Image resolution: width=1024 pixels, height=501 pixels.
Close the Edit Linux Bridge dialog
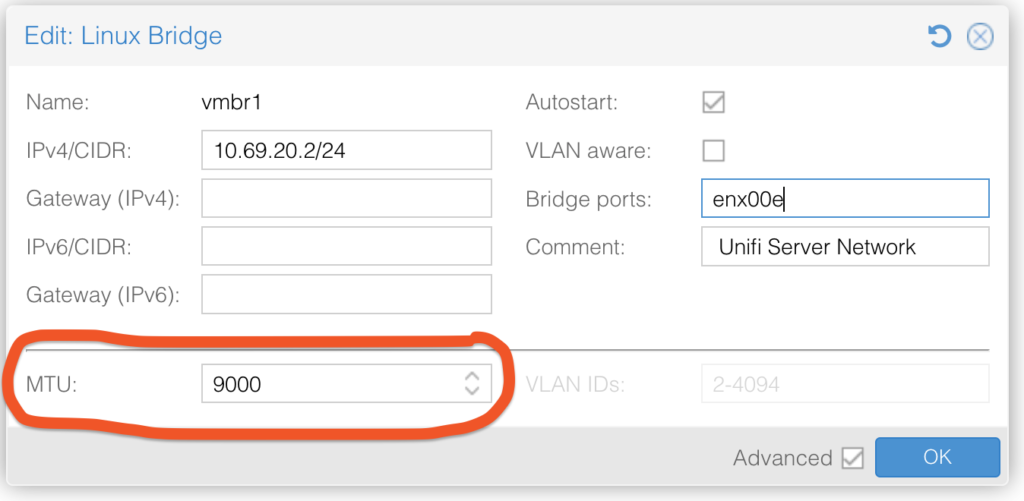coord(980,37)
